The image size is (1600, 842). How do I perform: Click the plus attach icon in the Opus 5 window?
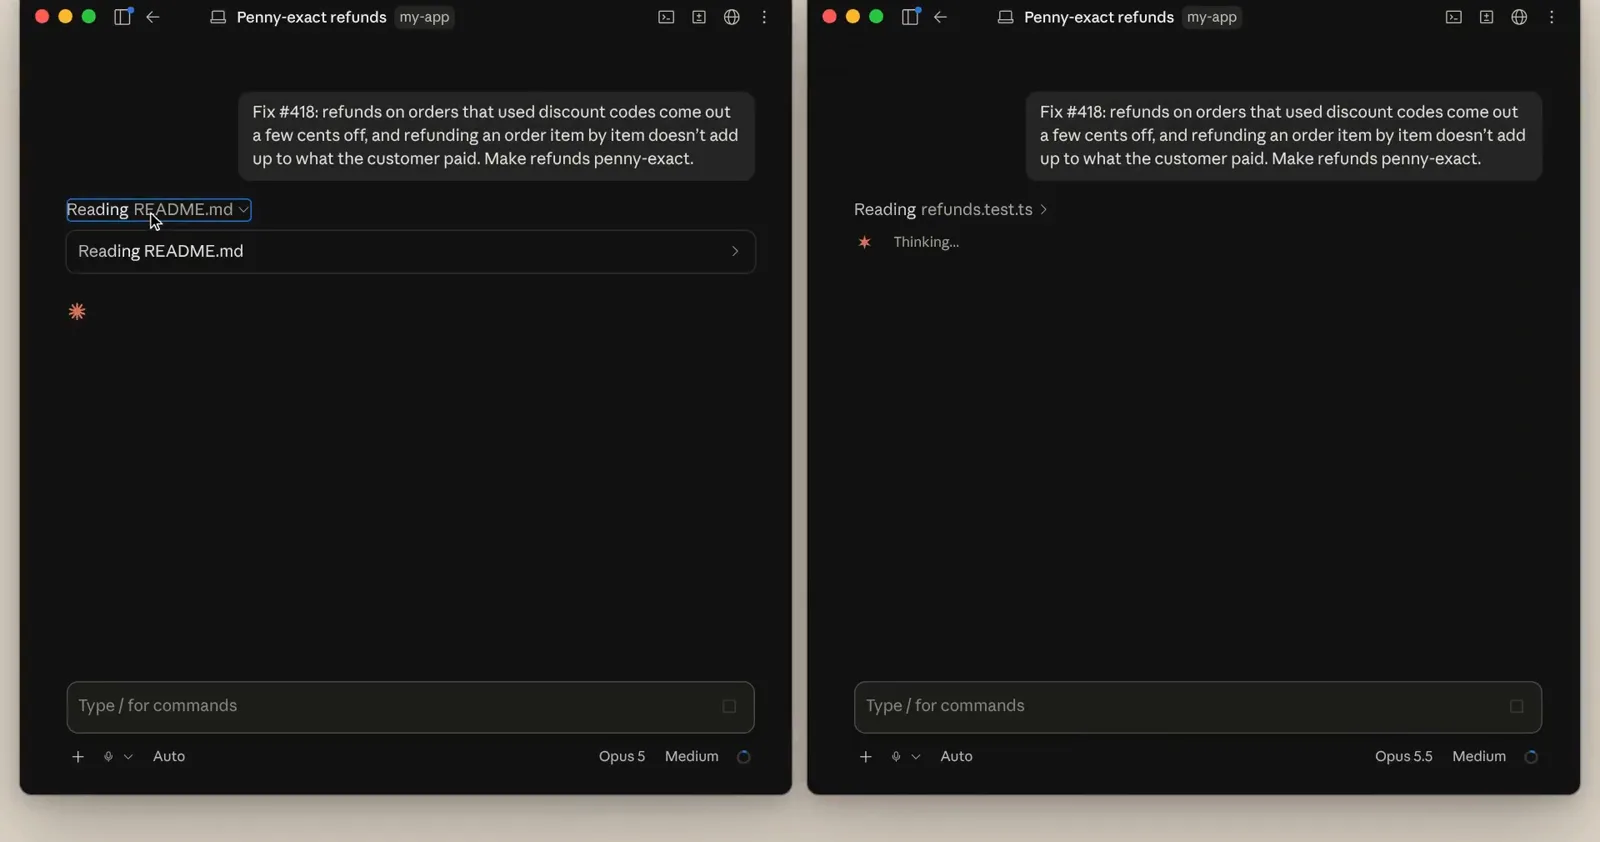tap(78, 757)
